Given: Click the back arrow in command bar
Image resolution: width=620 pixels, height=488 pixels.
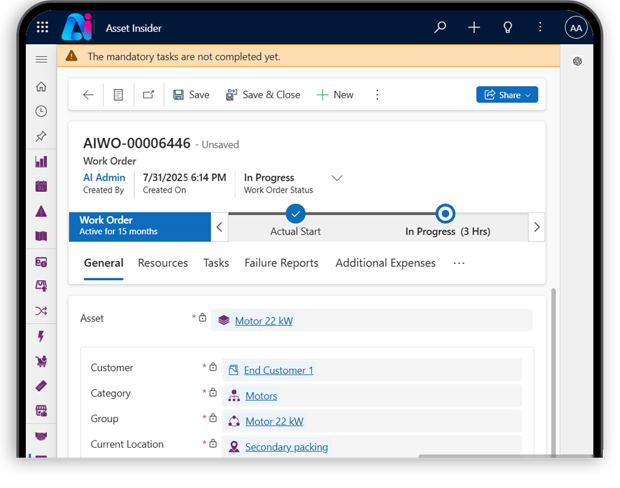Looking at the screenshot, I should pos(88,95).
